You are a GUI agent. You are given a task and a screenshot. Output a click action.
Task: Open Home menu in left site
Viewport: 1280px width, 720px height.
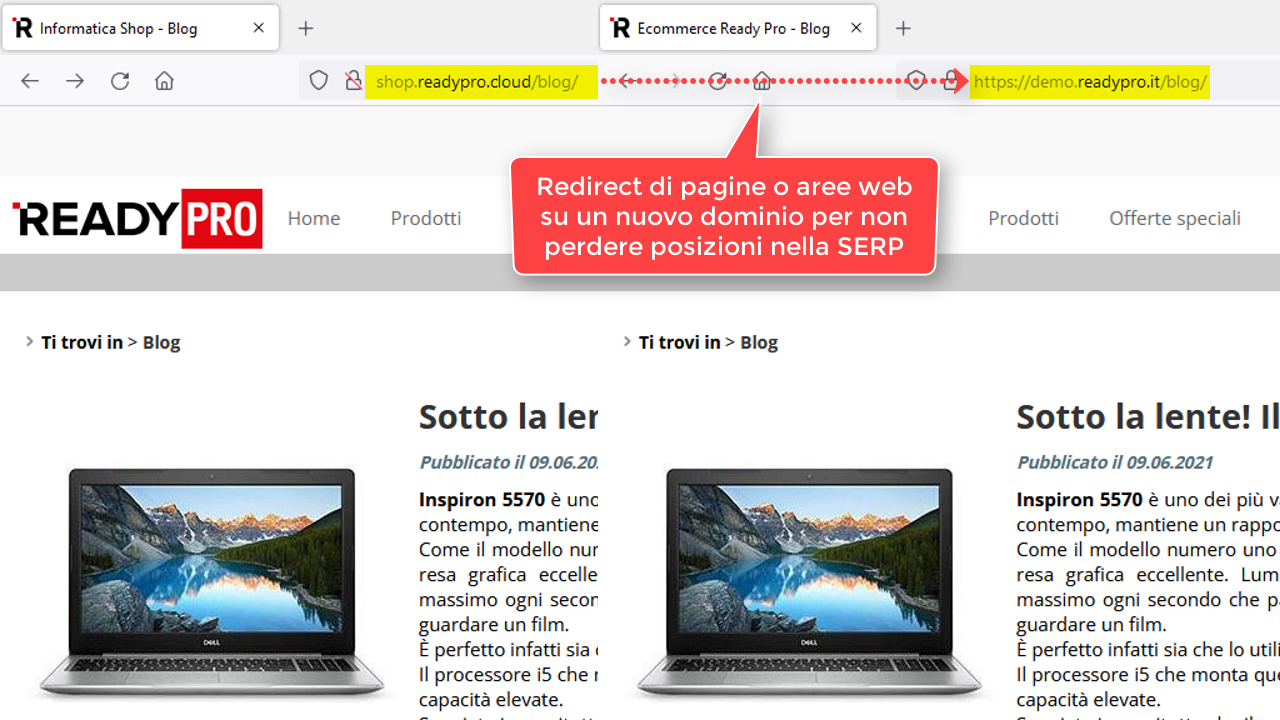pyautogui.click(x=314, y=218)
